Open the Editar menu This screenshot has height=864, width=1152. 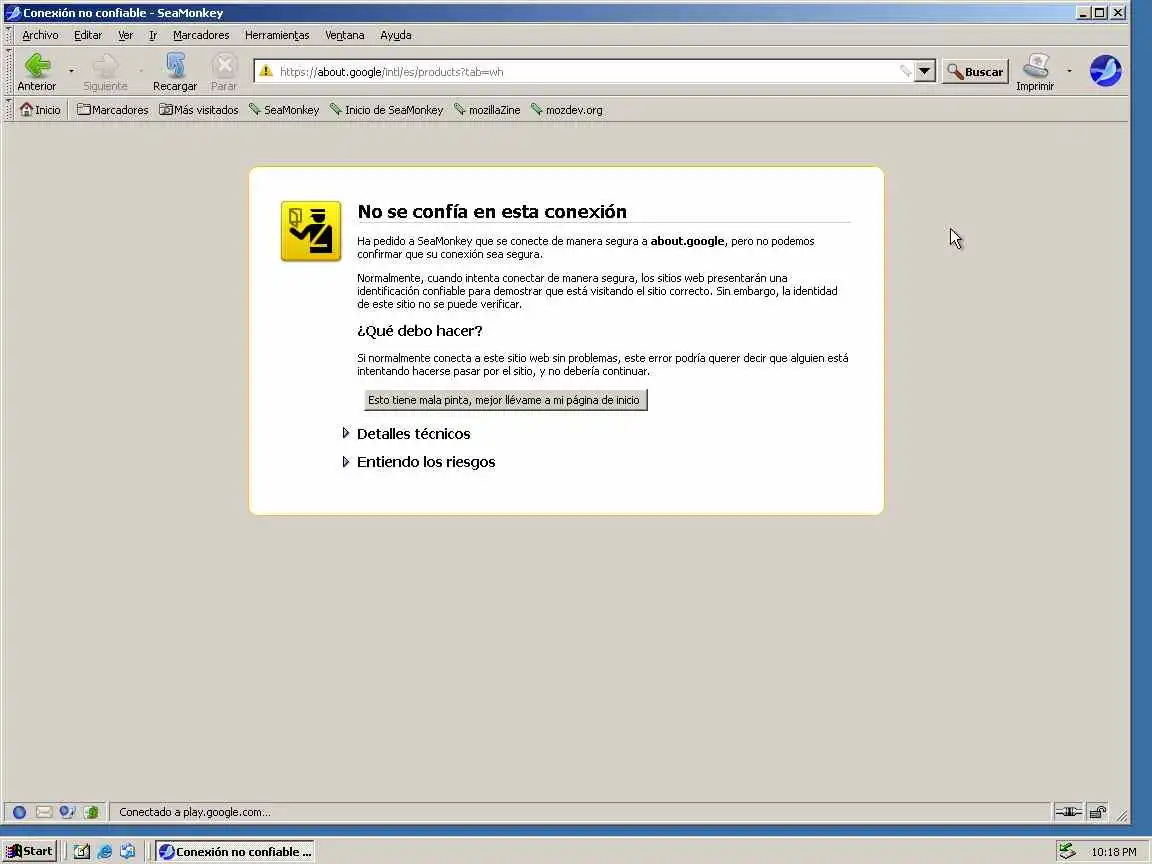point(87,35)
